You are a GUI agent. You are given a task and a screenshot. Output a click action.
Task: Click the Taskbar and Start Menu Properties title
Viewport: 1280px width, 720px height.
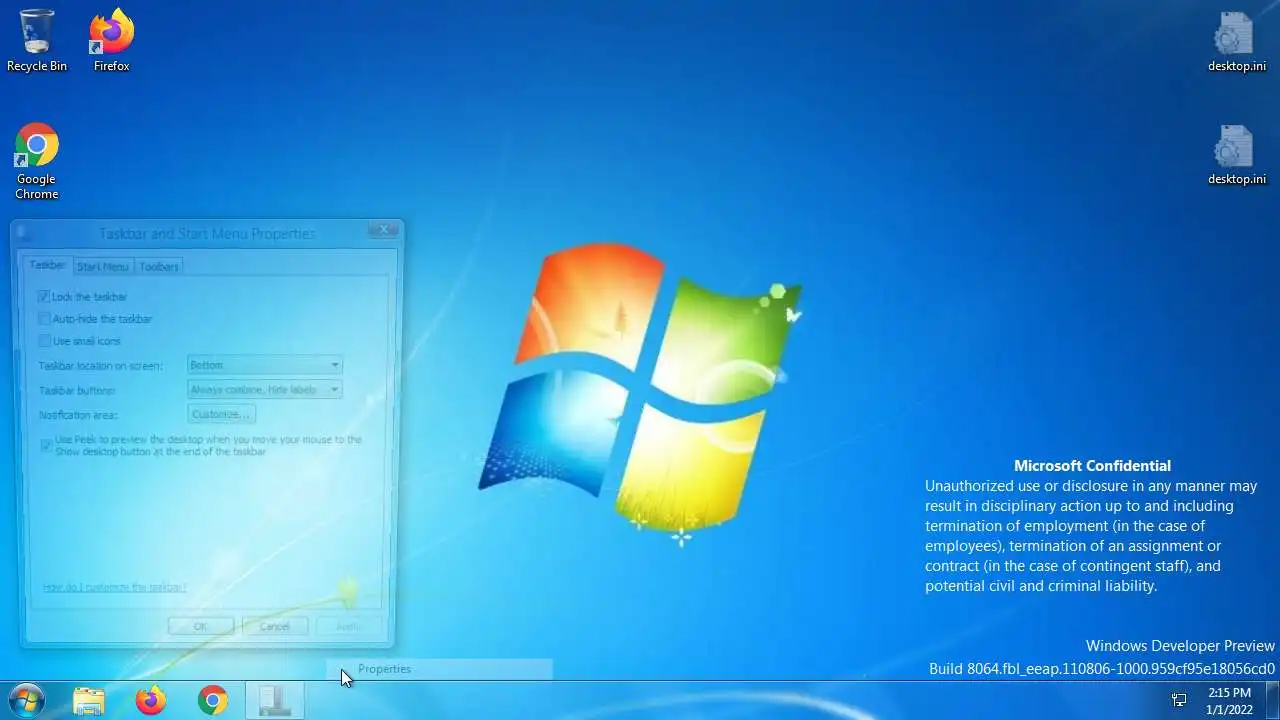tap(207, 233)
